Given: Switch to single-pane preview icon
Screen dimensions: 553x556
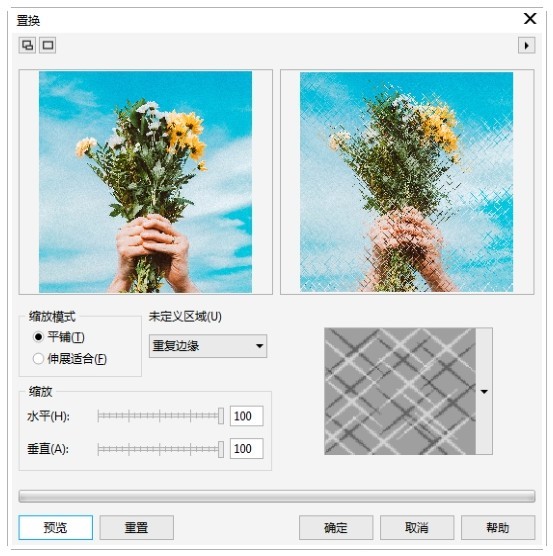Looking at the screenshot, I should pos(48,45).
